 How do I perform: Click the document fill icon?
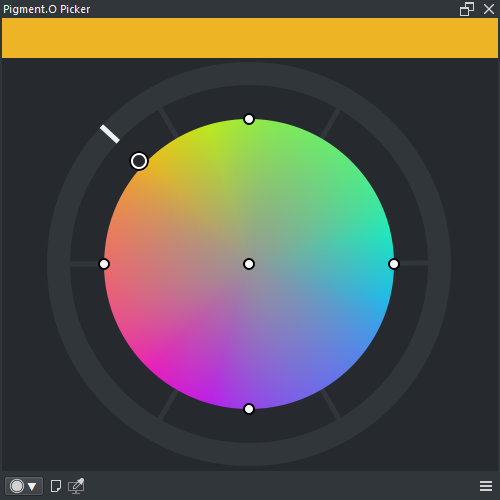point(56,486)
